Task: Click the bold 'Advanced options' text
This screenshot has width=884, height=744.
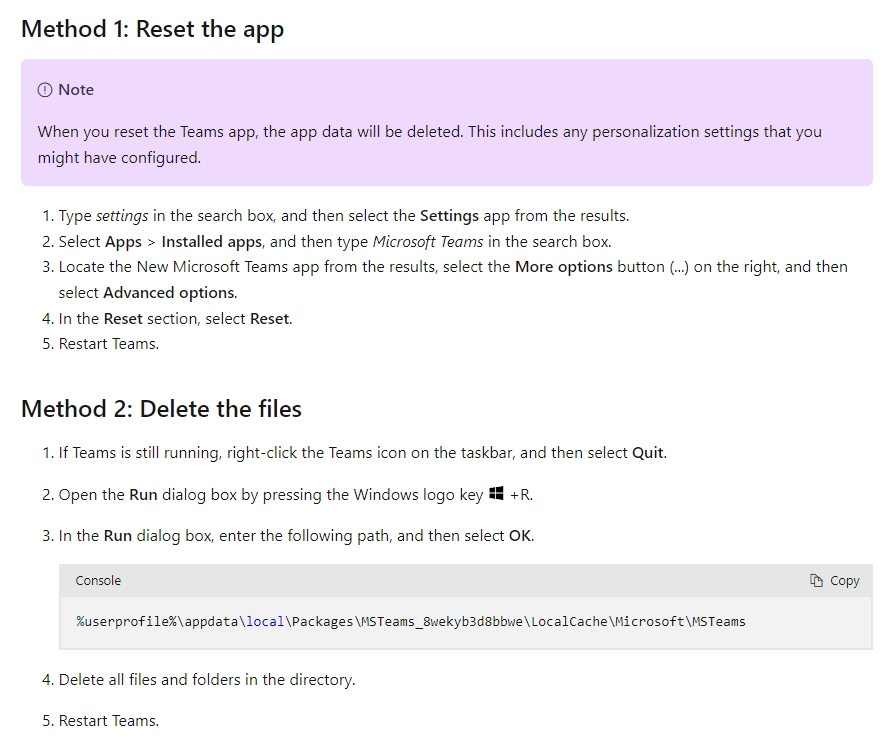Action: pos(169,293)
